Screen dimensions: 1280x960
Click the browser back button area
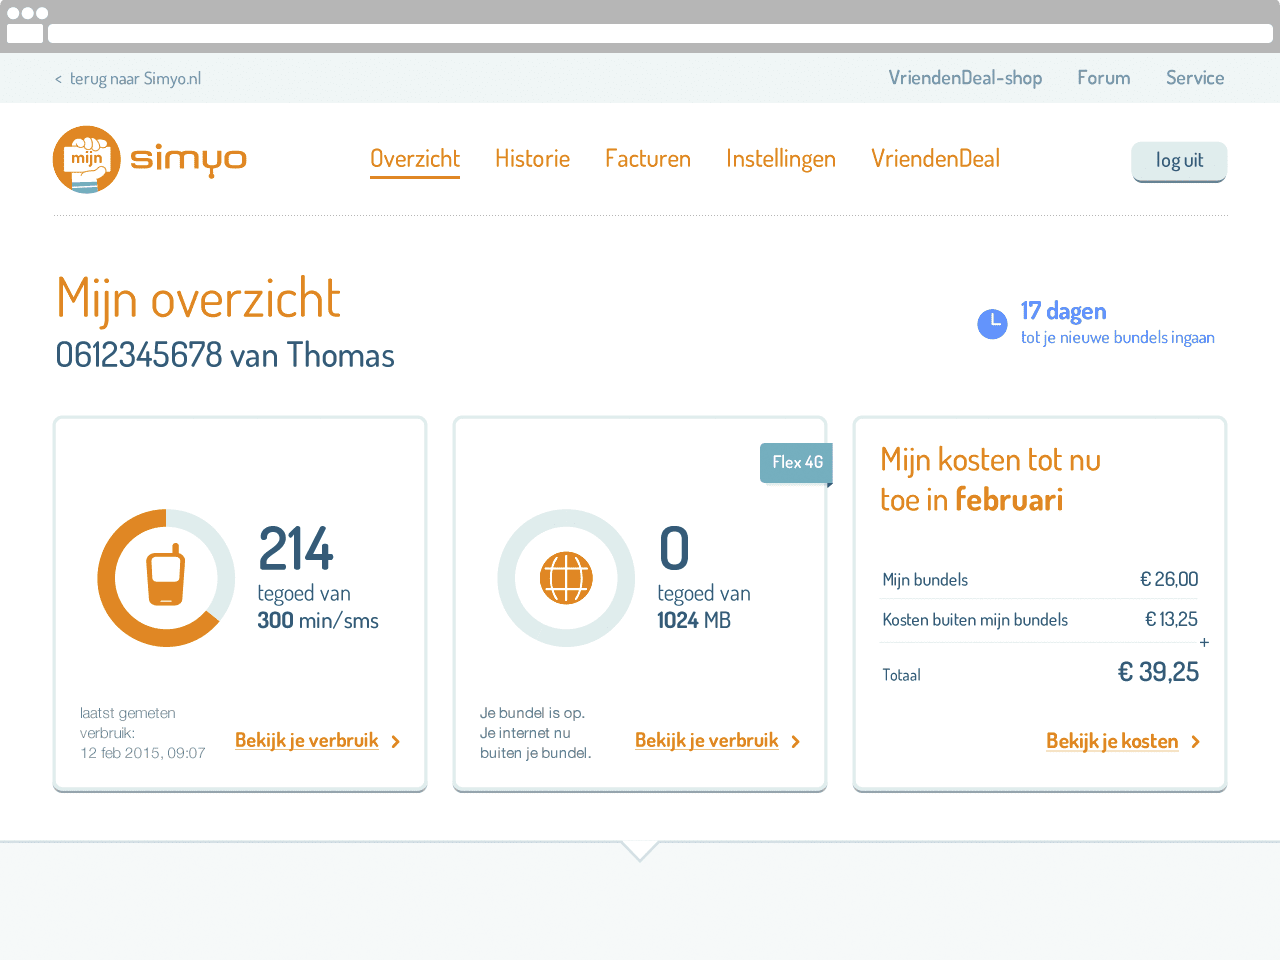point(25,34)
